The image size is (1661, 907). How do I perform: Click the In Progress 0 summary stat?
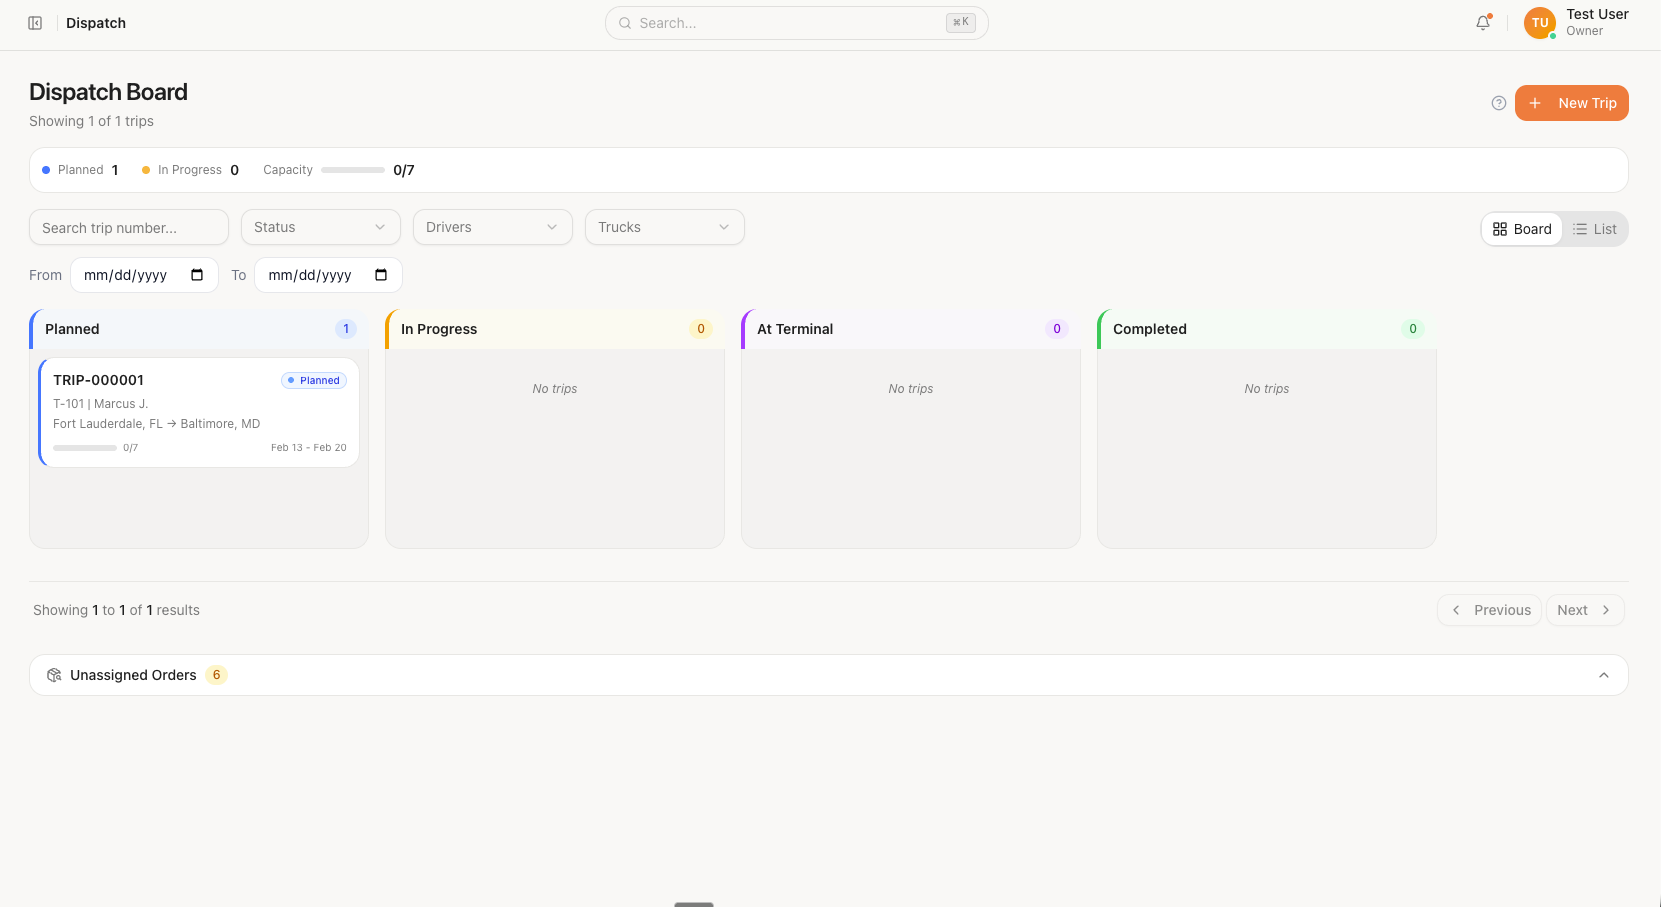[190, 170]
